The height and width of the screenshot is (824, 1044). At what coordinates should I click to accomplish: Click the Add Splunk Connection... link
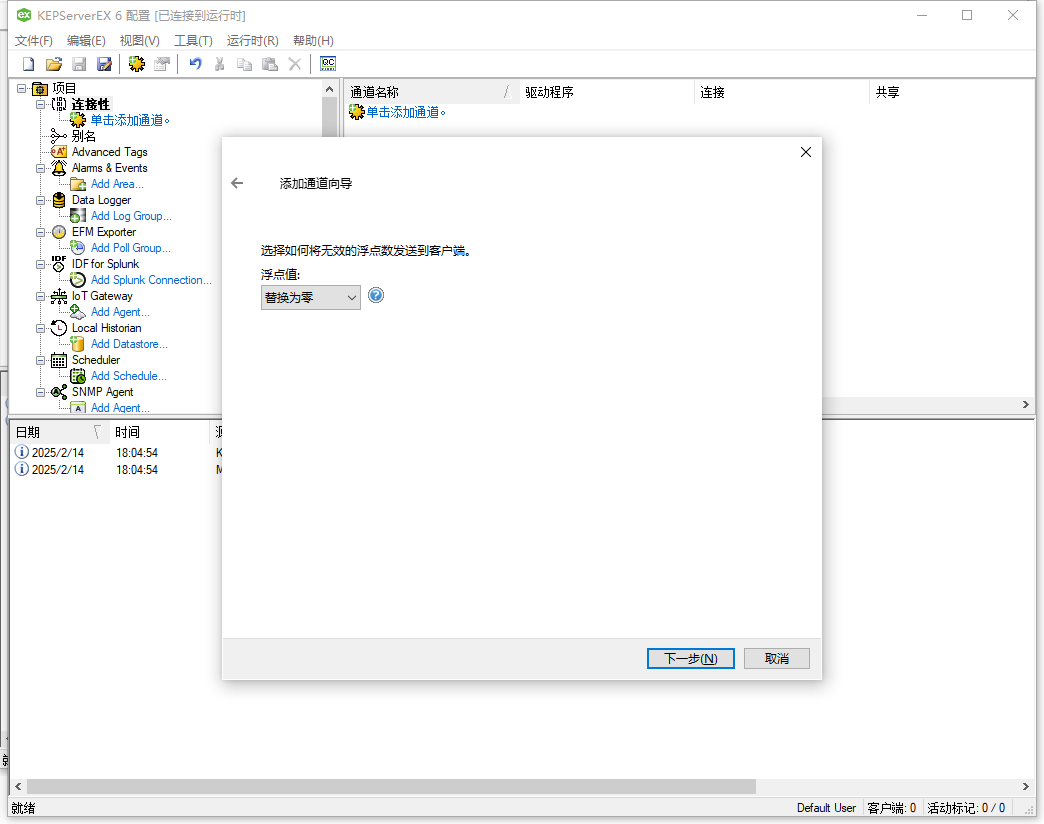[x=151, y=280]
